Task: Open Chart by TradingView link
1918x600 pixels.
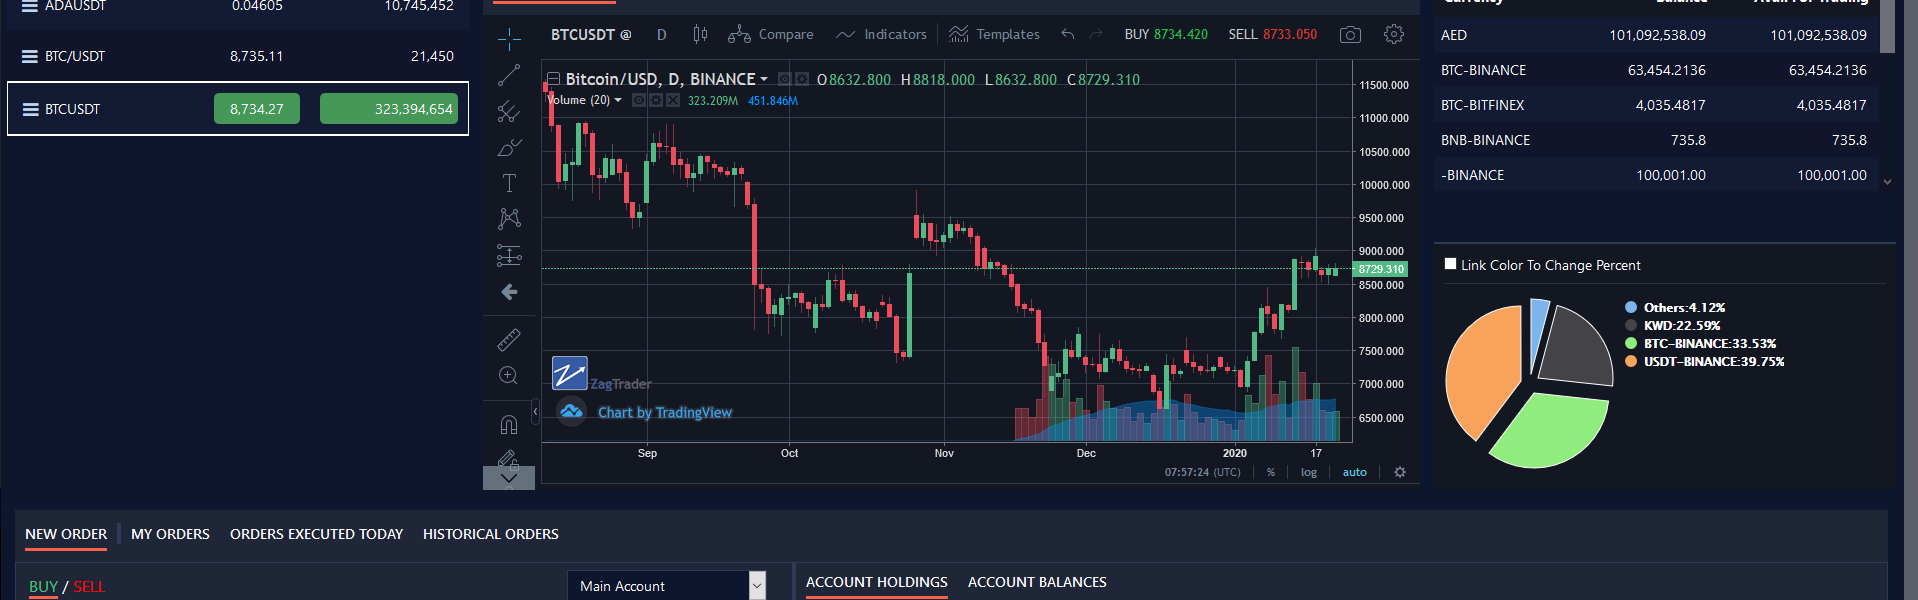Action: click(665, 412)
